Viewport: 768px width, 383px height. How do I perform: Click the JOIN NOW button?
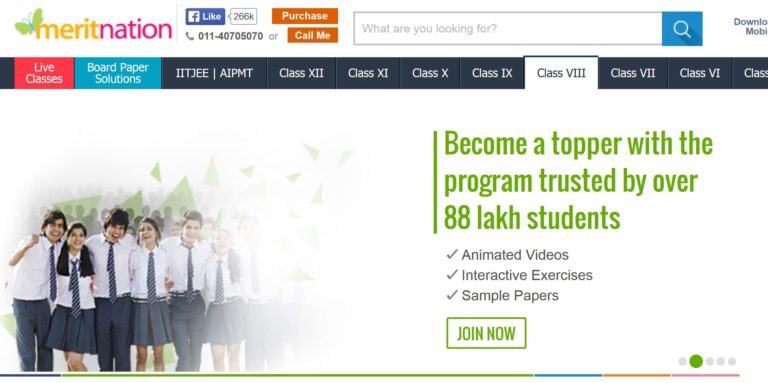tap(486, 334)
